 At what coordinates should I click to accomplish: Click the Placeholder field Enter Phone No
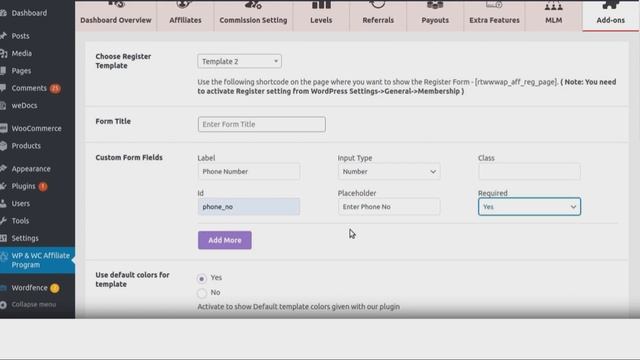[389, 207]
